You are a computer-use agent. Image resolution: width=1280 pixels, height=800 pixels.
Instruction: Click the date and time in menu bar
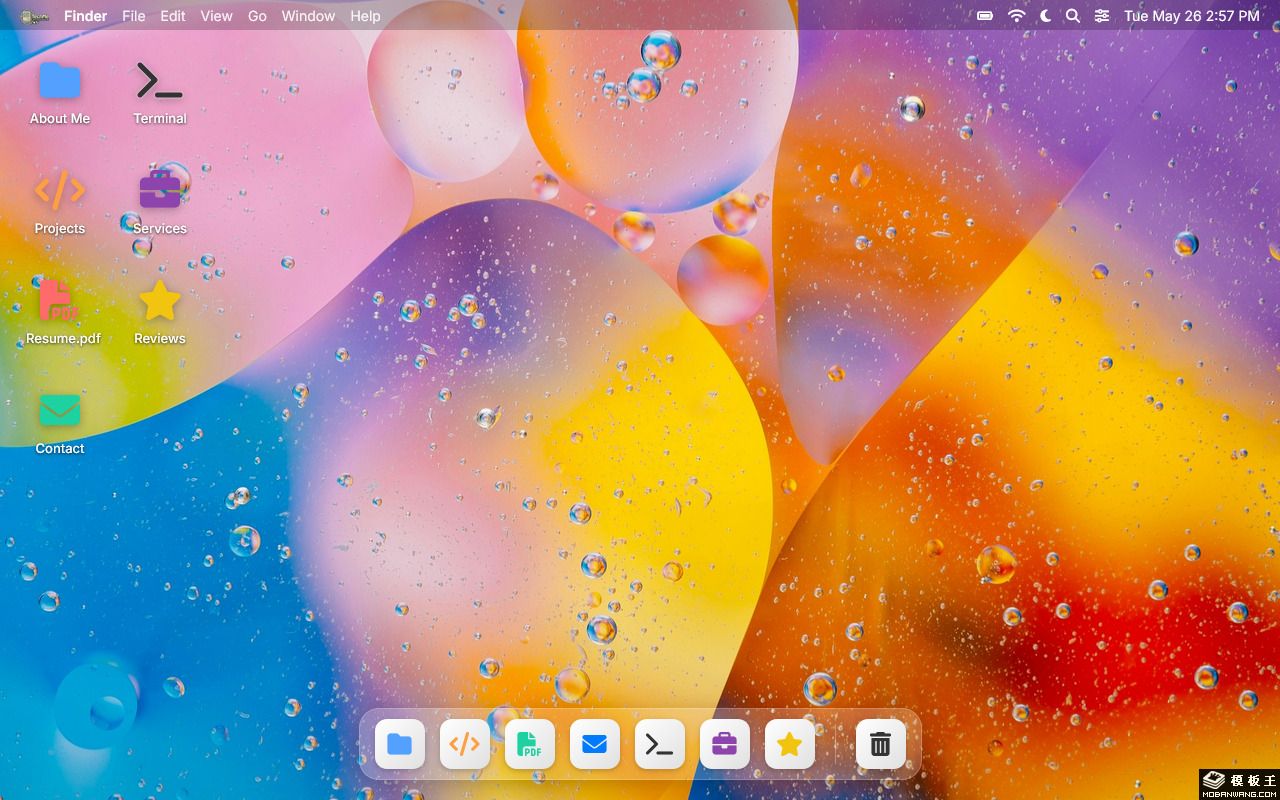tap(1192, 16)
